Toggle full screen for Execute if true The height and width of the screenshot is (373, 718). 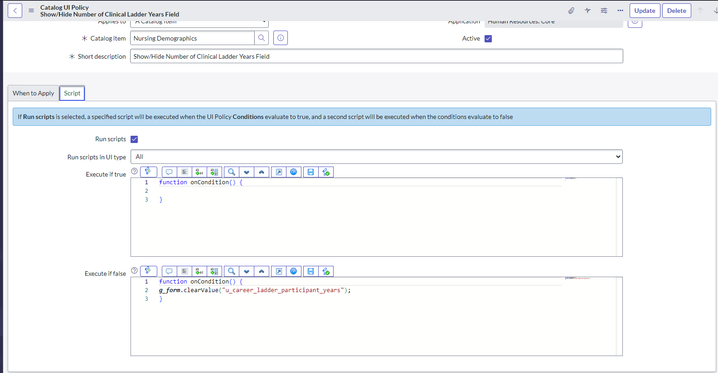[x=278, y=172]
